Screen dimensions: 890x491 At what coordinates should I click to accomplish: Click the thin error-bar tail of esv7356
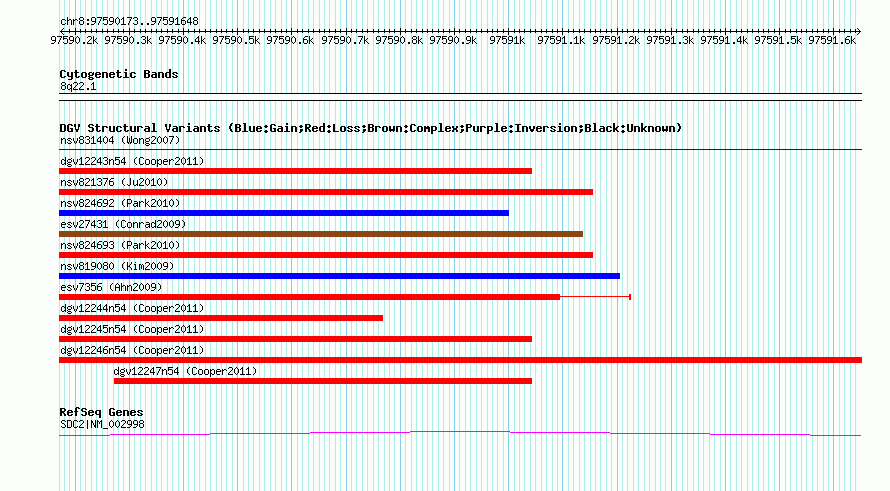pyautogui.click(x=595, y=297)
